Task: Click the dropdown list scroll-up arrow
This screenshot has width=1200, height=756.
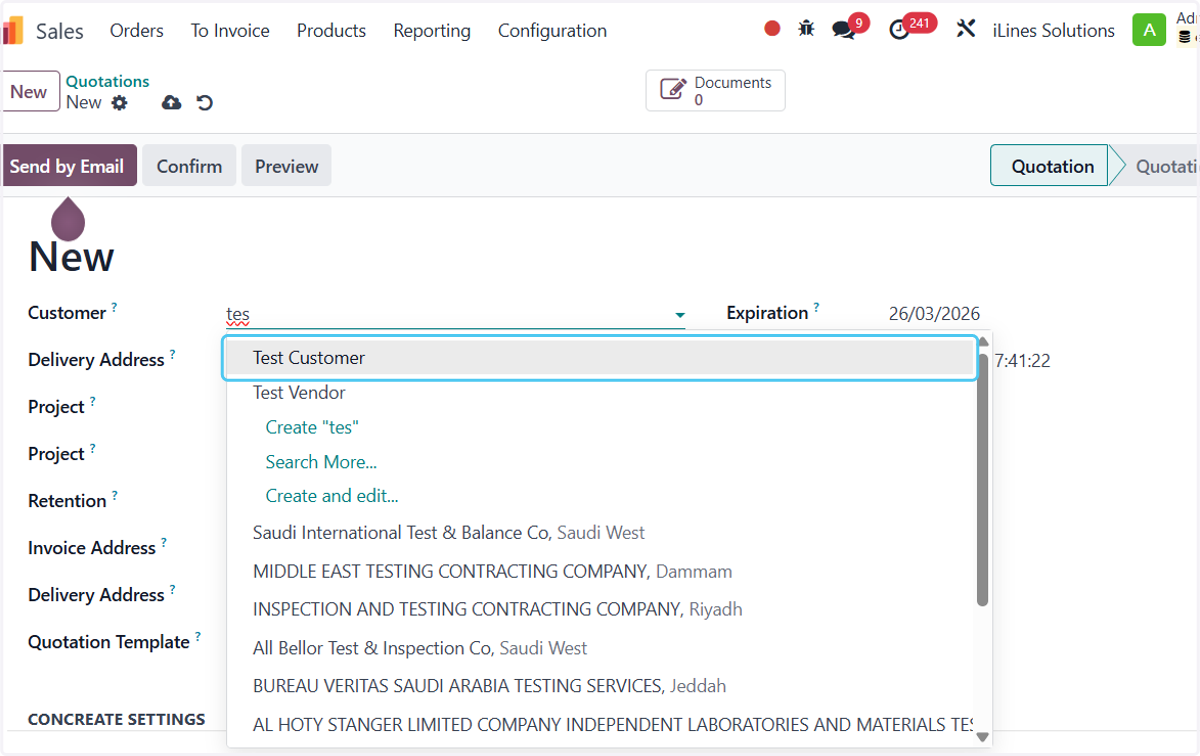Action: coord(983,342)
